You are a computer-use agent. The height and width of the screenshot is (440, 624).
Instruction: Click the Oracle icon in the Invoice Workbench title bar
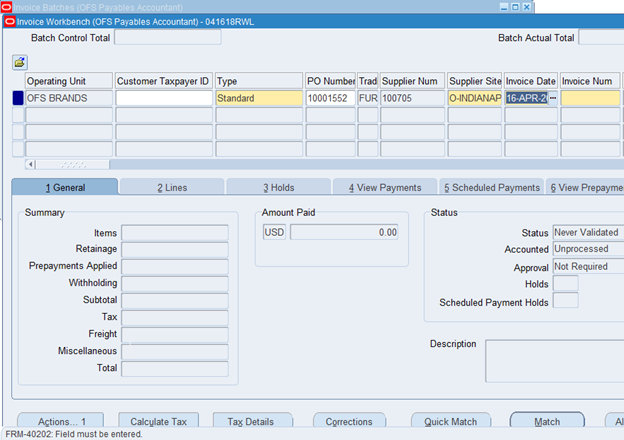point(10,21)
